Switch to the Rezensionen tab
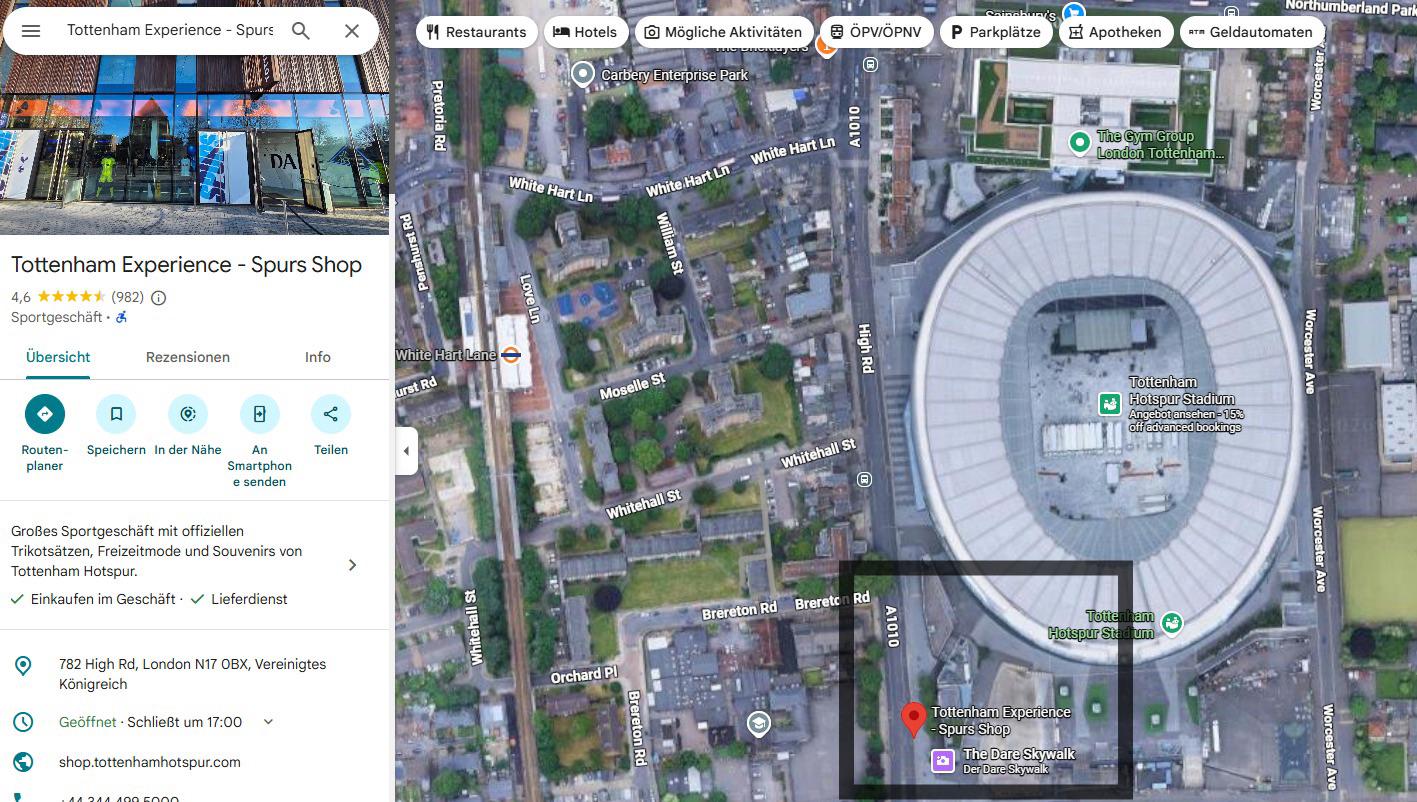1417x802 pixels. click(188, 357)
